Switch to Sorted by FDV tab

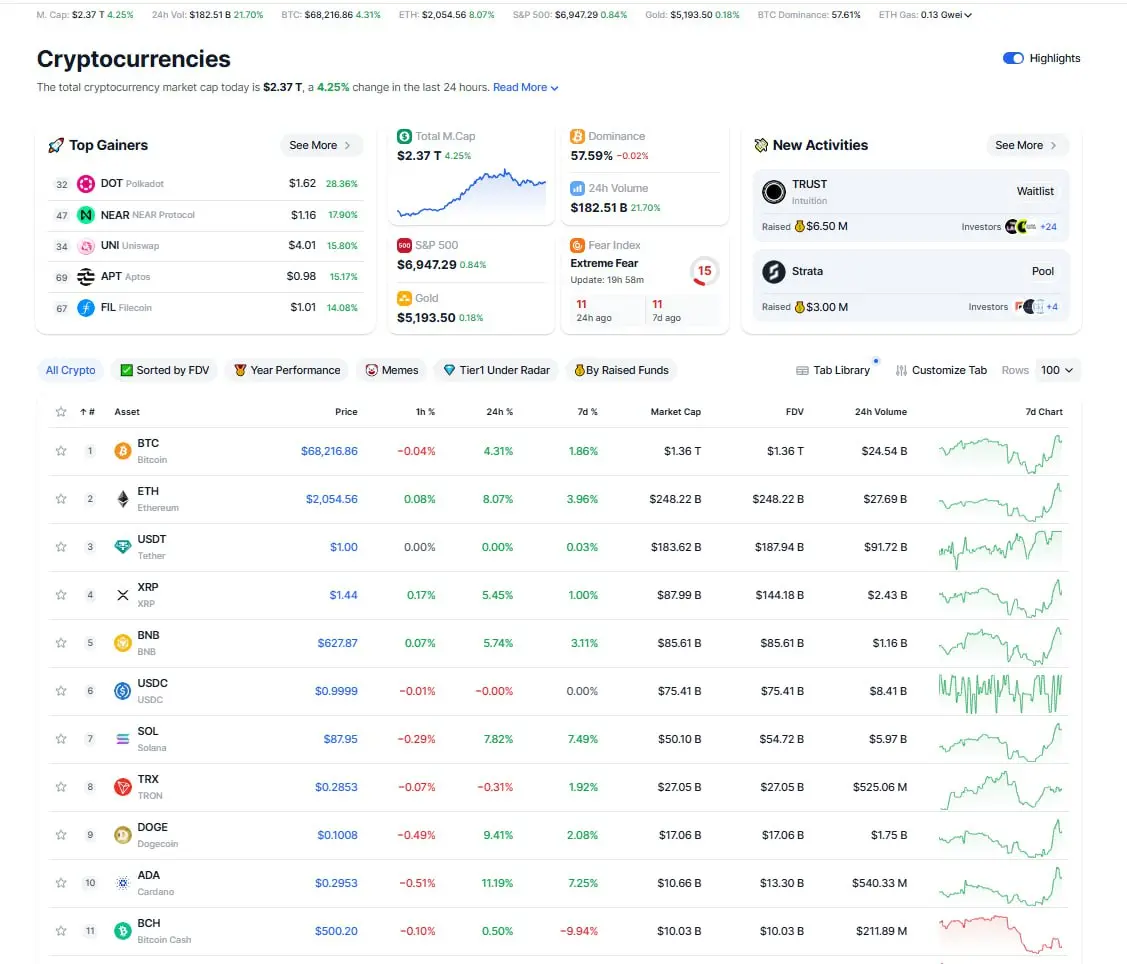pos(165,370)
